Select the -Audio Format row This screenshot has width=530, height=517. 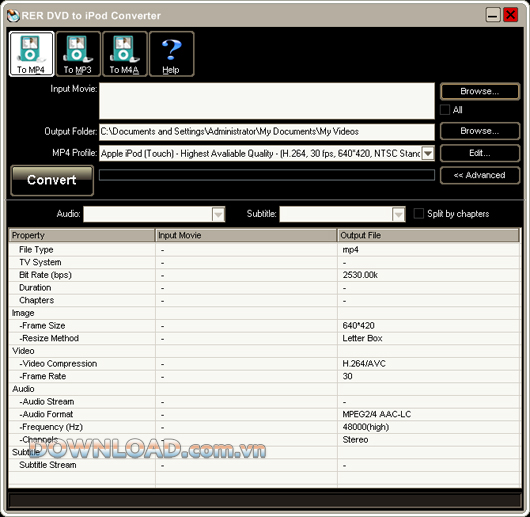(264, 415)
